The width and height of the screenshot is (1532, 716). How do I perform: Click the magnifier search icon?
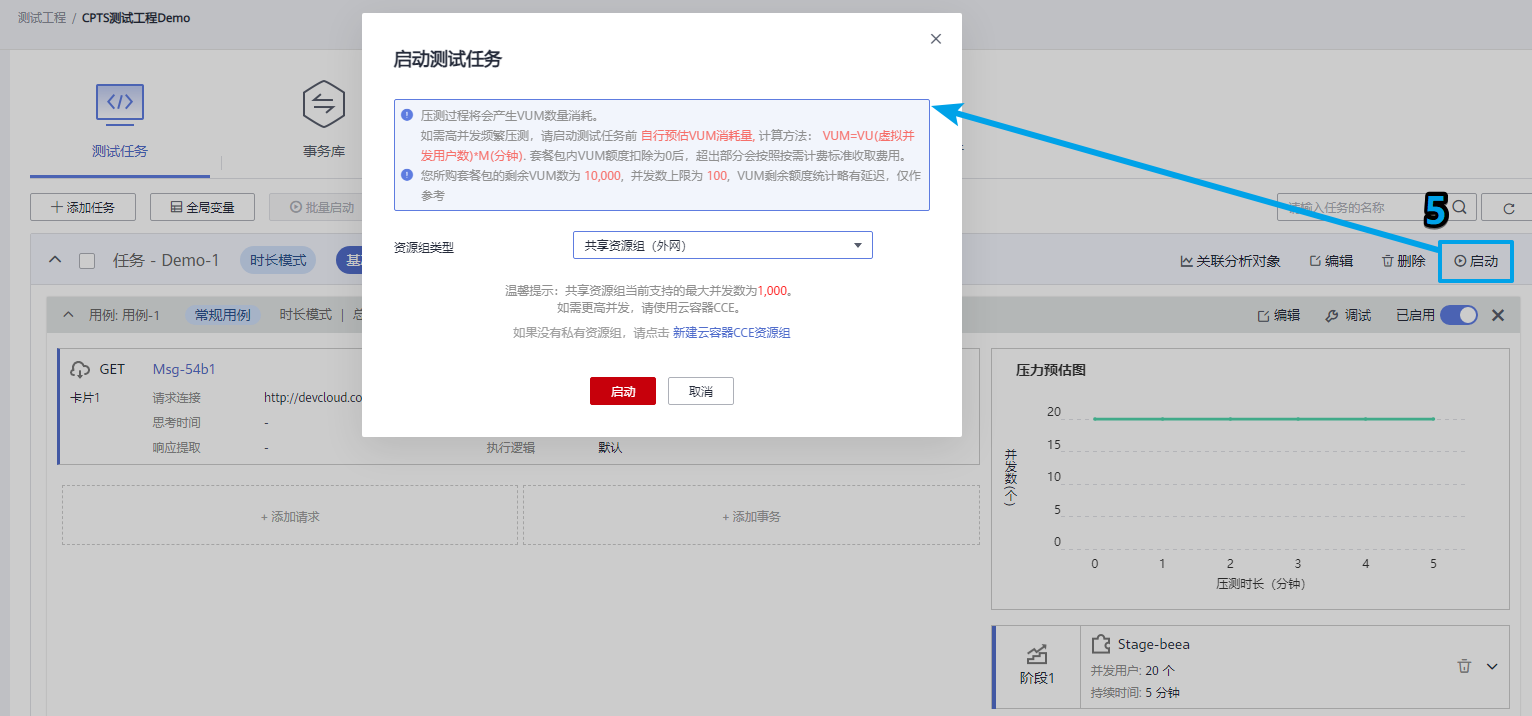point(1459,207)
